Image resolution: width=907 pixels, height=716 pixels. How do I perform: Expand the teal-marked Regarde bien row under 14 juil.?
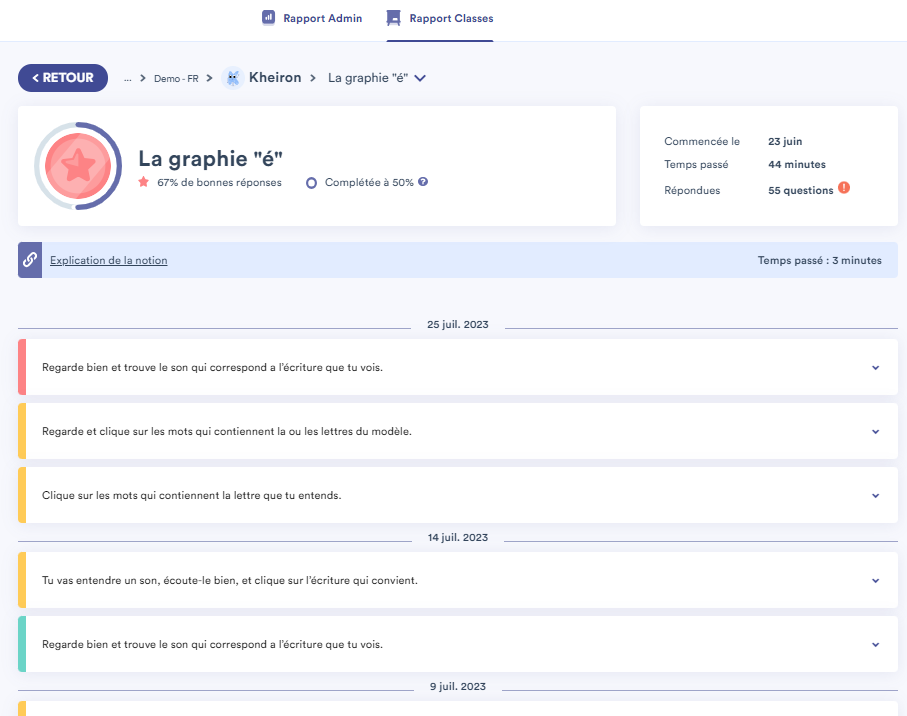(x=458, y=644)
